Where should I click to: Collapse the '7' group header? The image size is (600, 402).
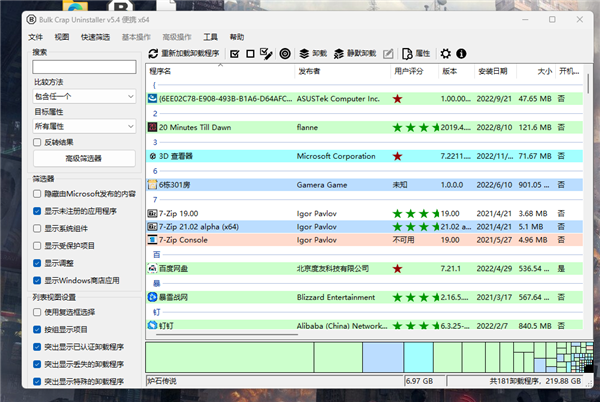click(155, 199)
